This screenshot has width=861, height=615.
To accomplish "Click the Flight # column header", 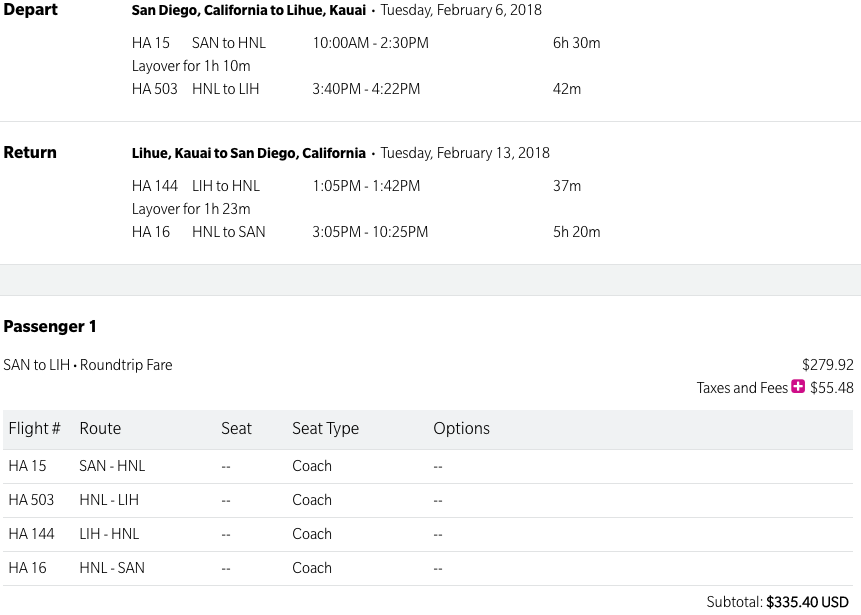I will click(34, 428).
